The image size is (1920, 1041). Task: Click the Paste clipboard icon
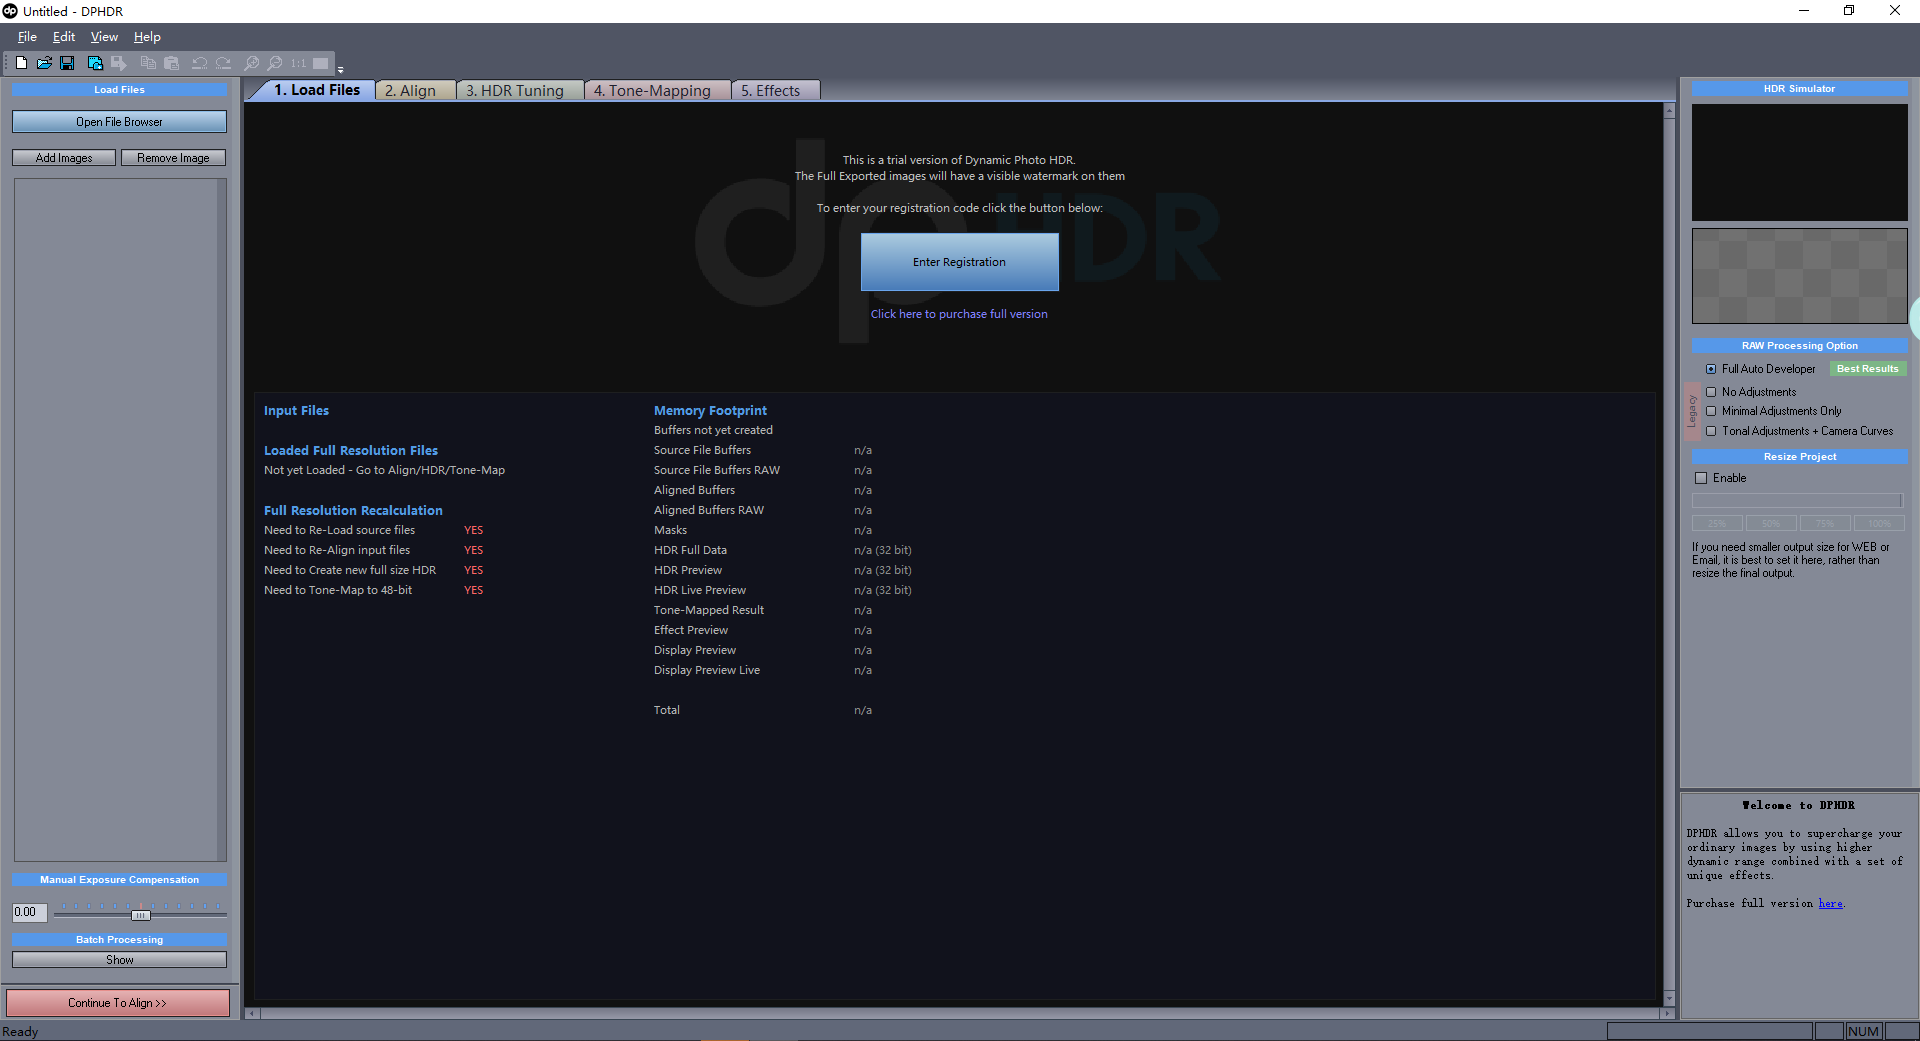coord(171,63)
